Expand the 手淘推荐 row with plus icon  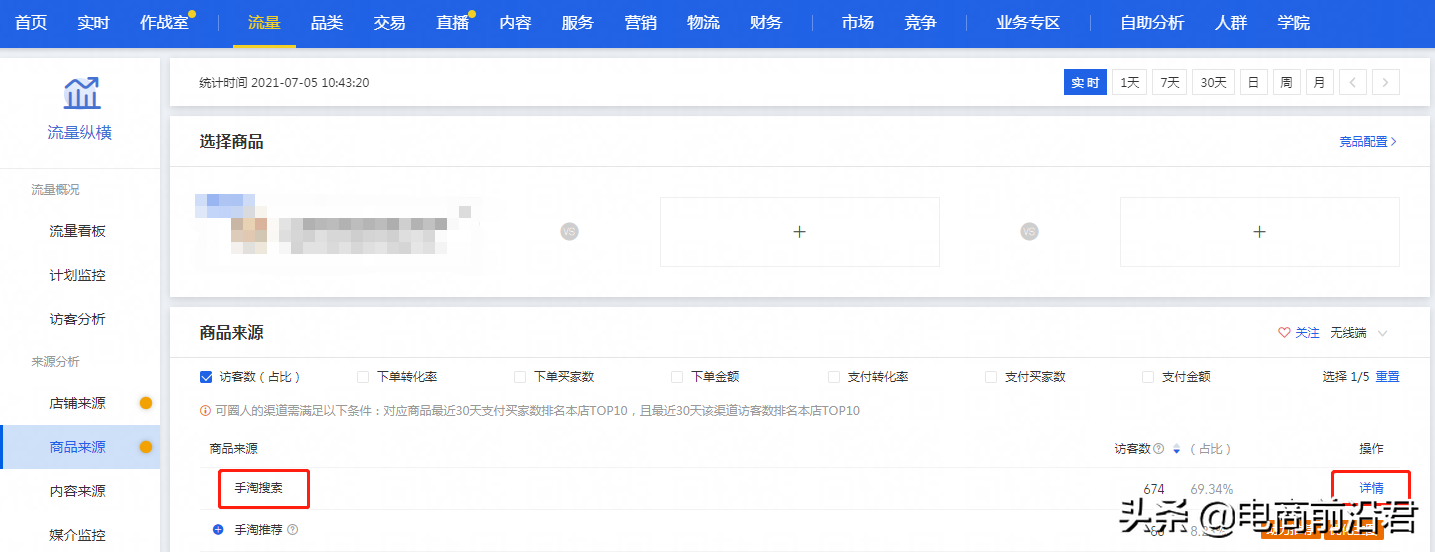(218, 530)
